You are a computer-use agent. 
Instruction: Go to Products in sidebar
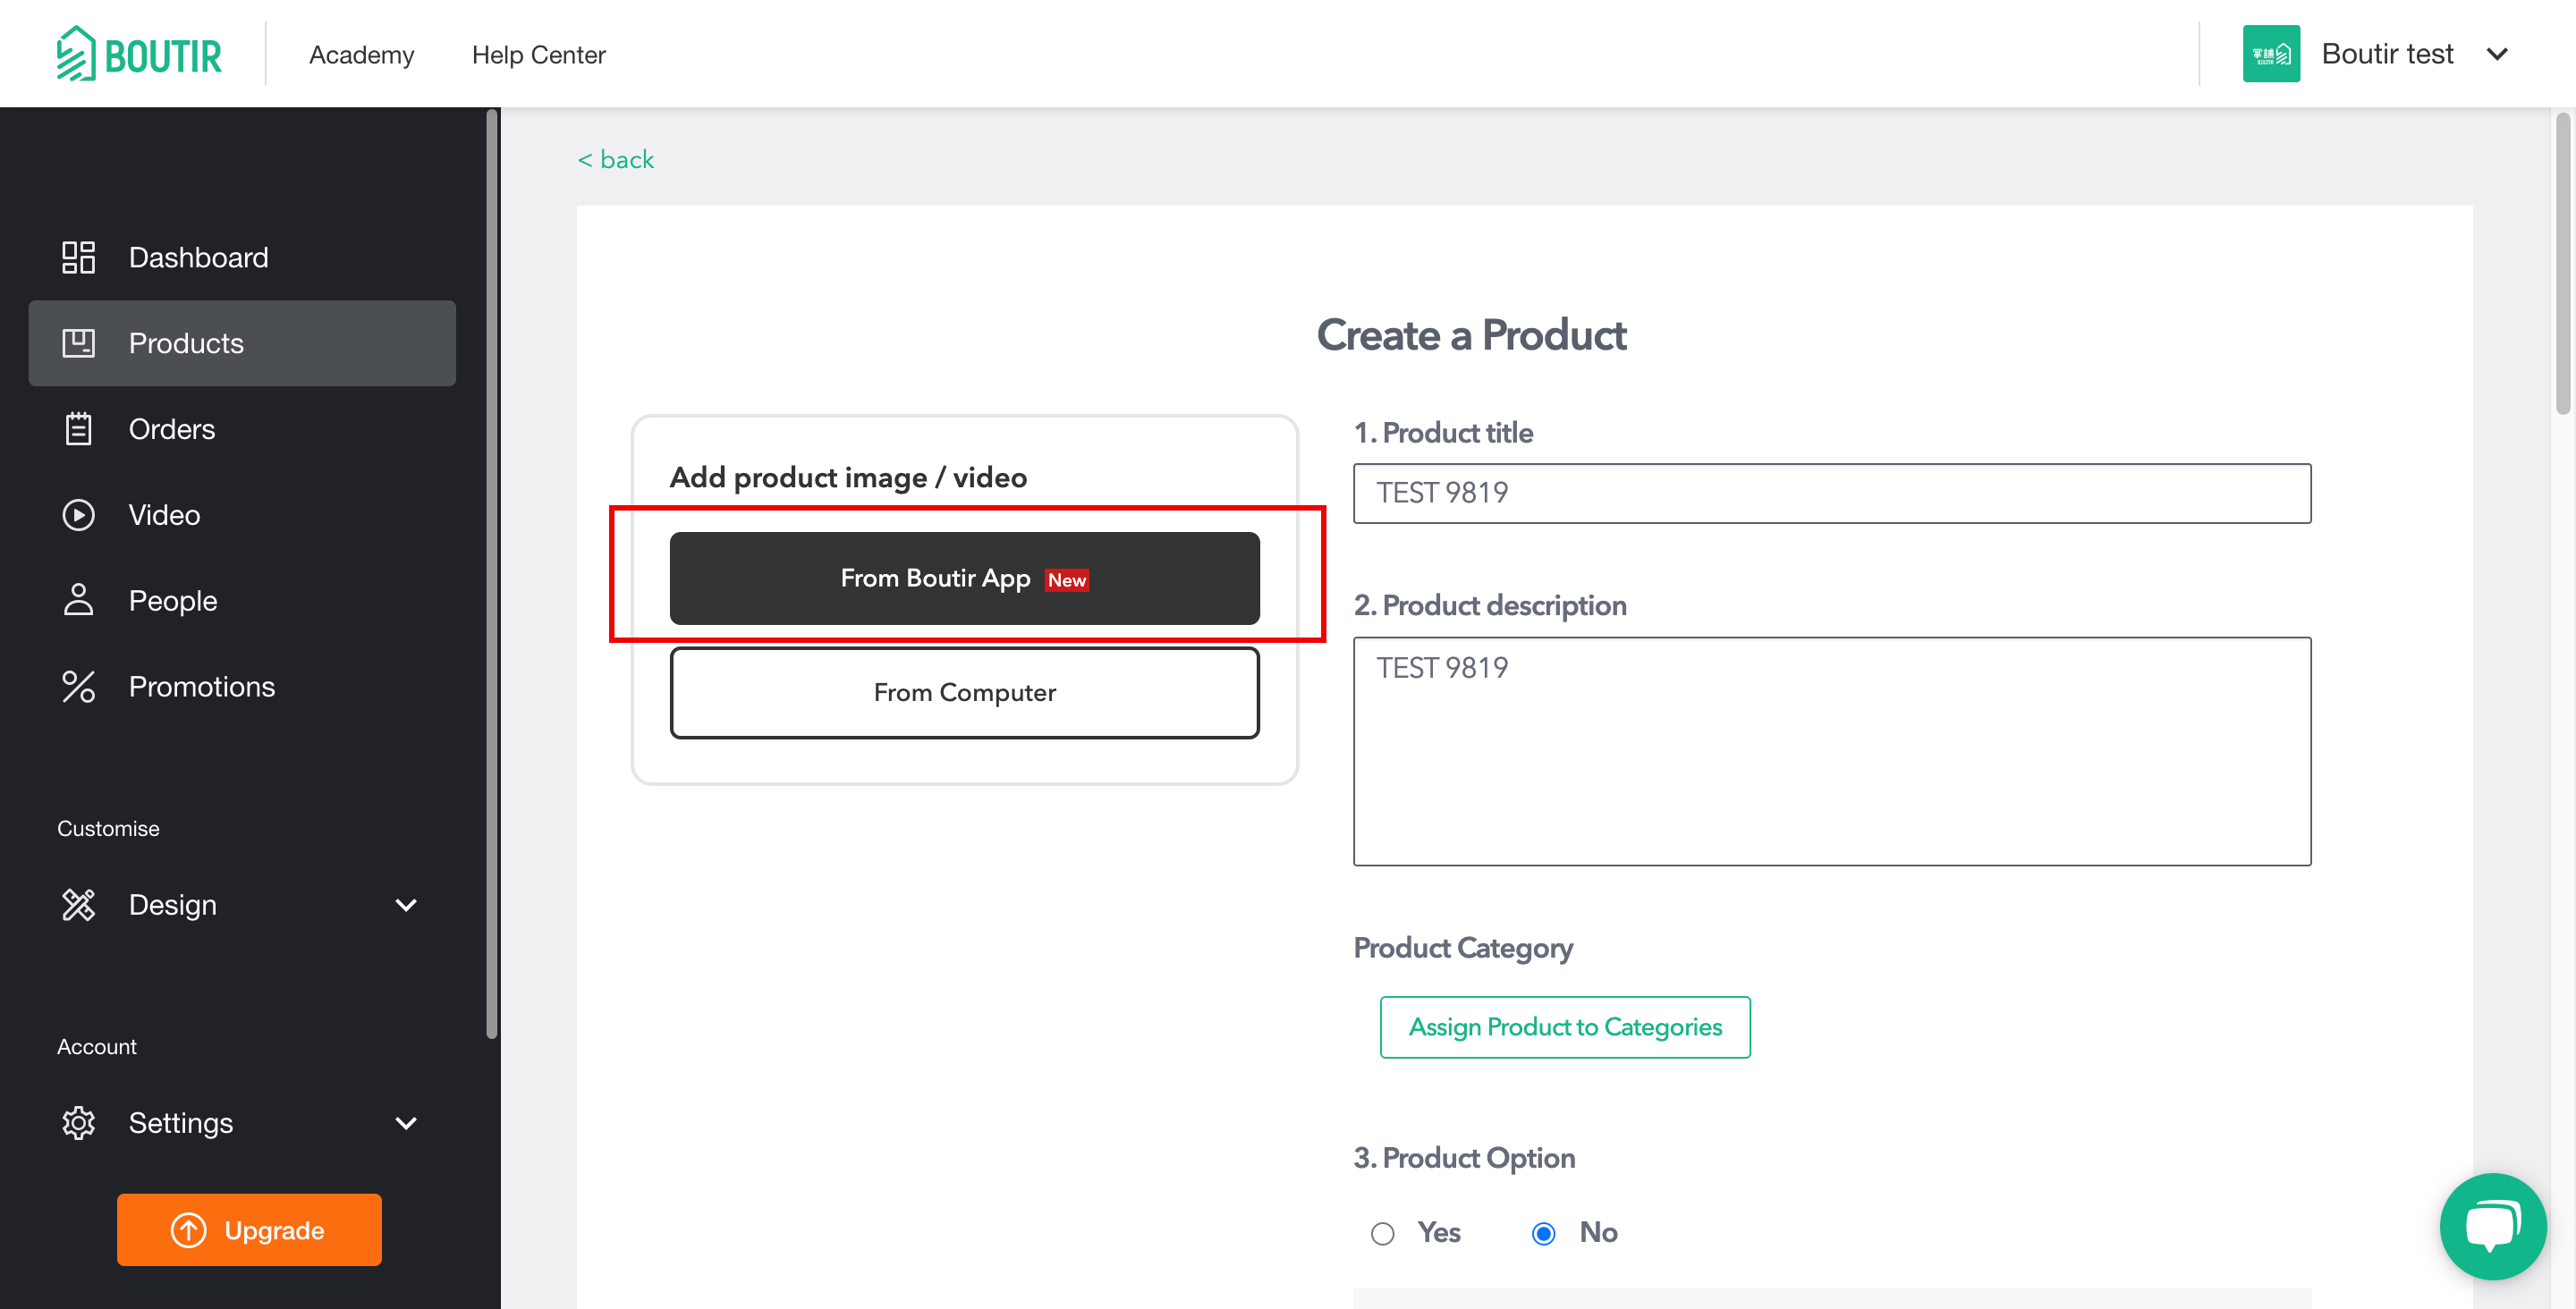click(x=242, y=343)
